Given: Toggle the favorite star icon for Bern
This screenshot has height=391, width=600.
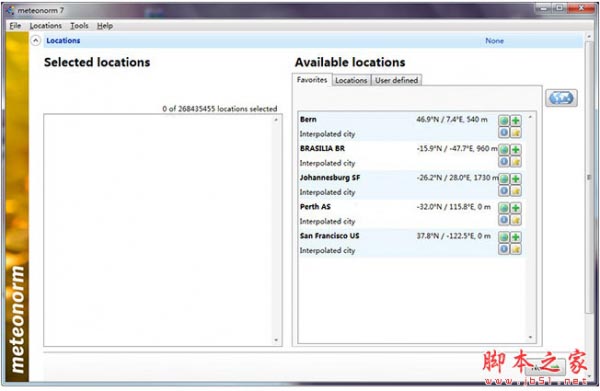Looking at the screenshot, I should pos(516,132).
